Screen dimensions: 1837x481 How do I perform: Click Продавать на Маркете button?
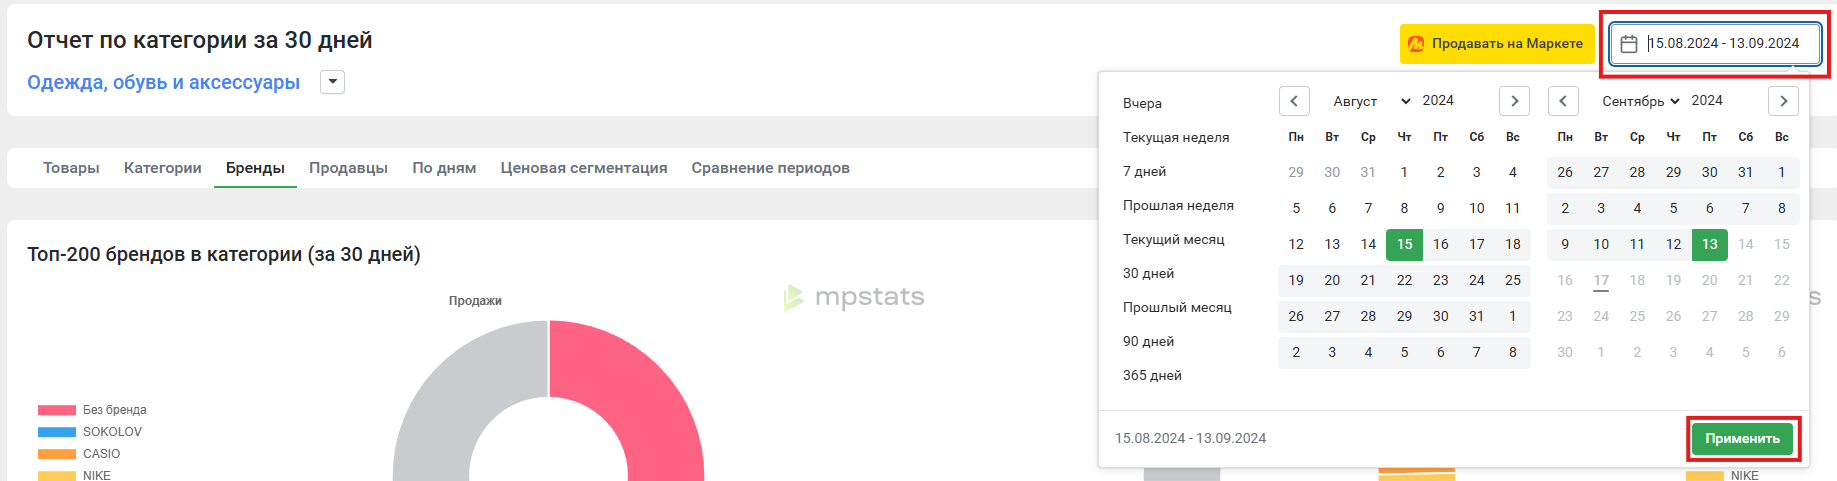(x=1496, y=44)
